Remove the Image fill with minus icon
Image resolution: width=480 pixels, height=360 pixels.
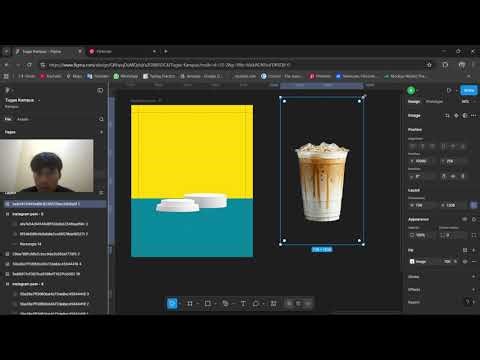(x=474, y=262)
